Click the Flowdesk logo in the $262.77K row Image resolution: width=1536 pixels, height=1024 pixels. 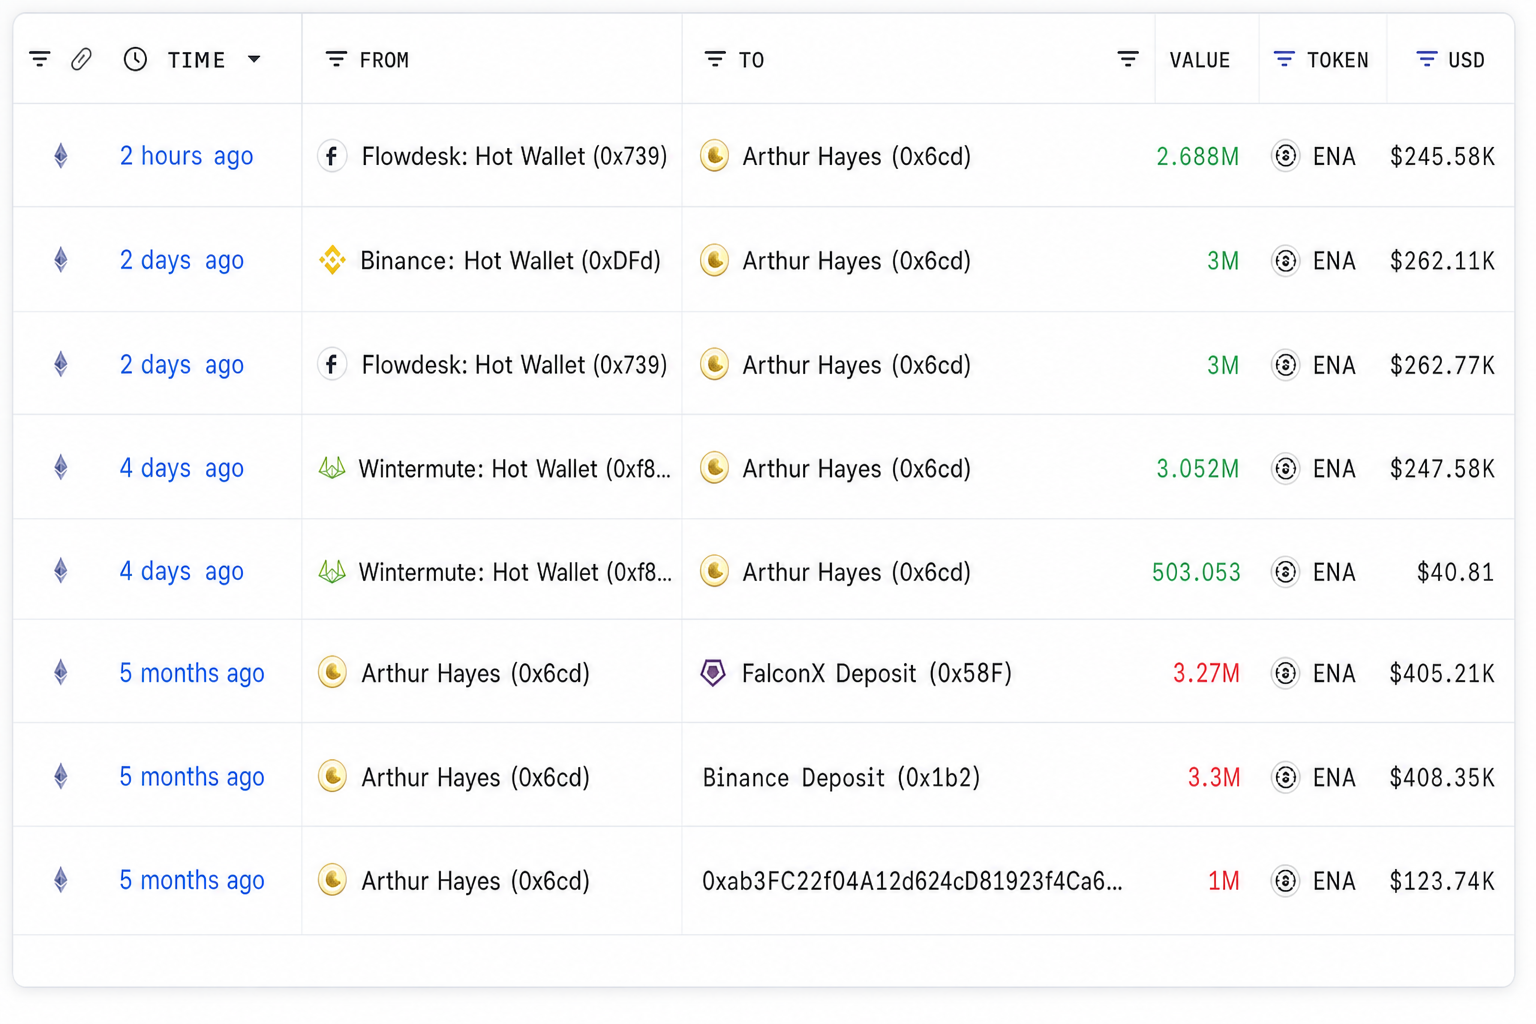point(332,364)
